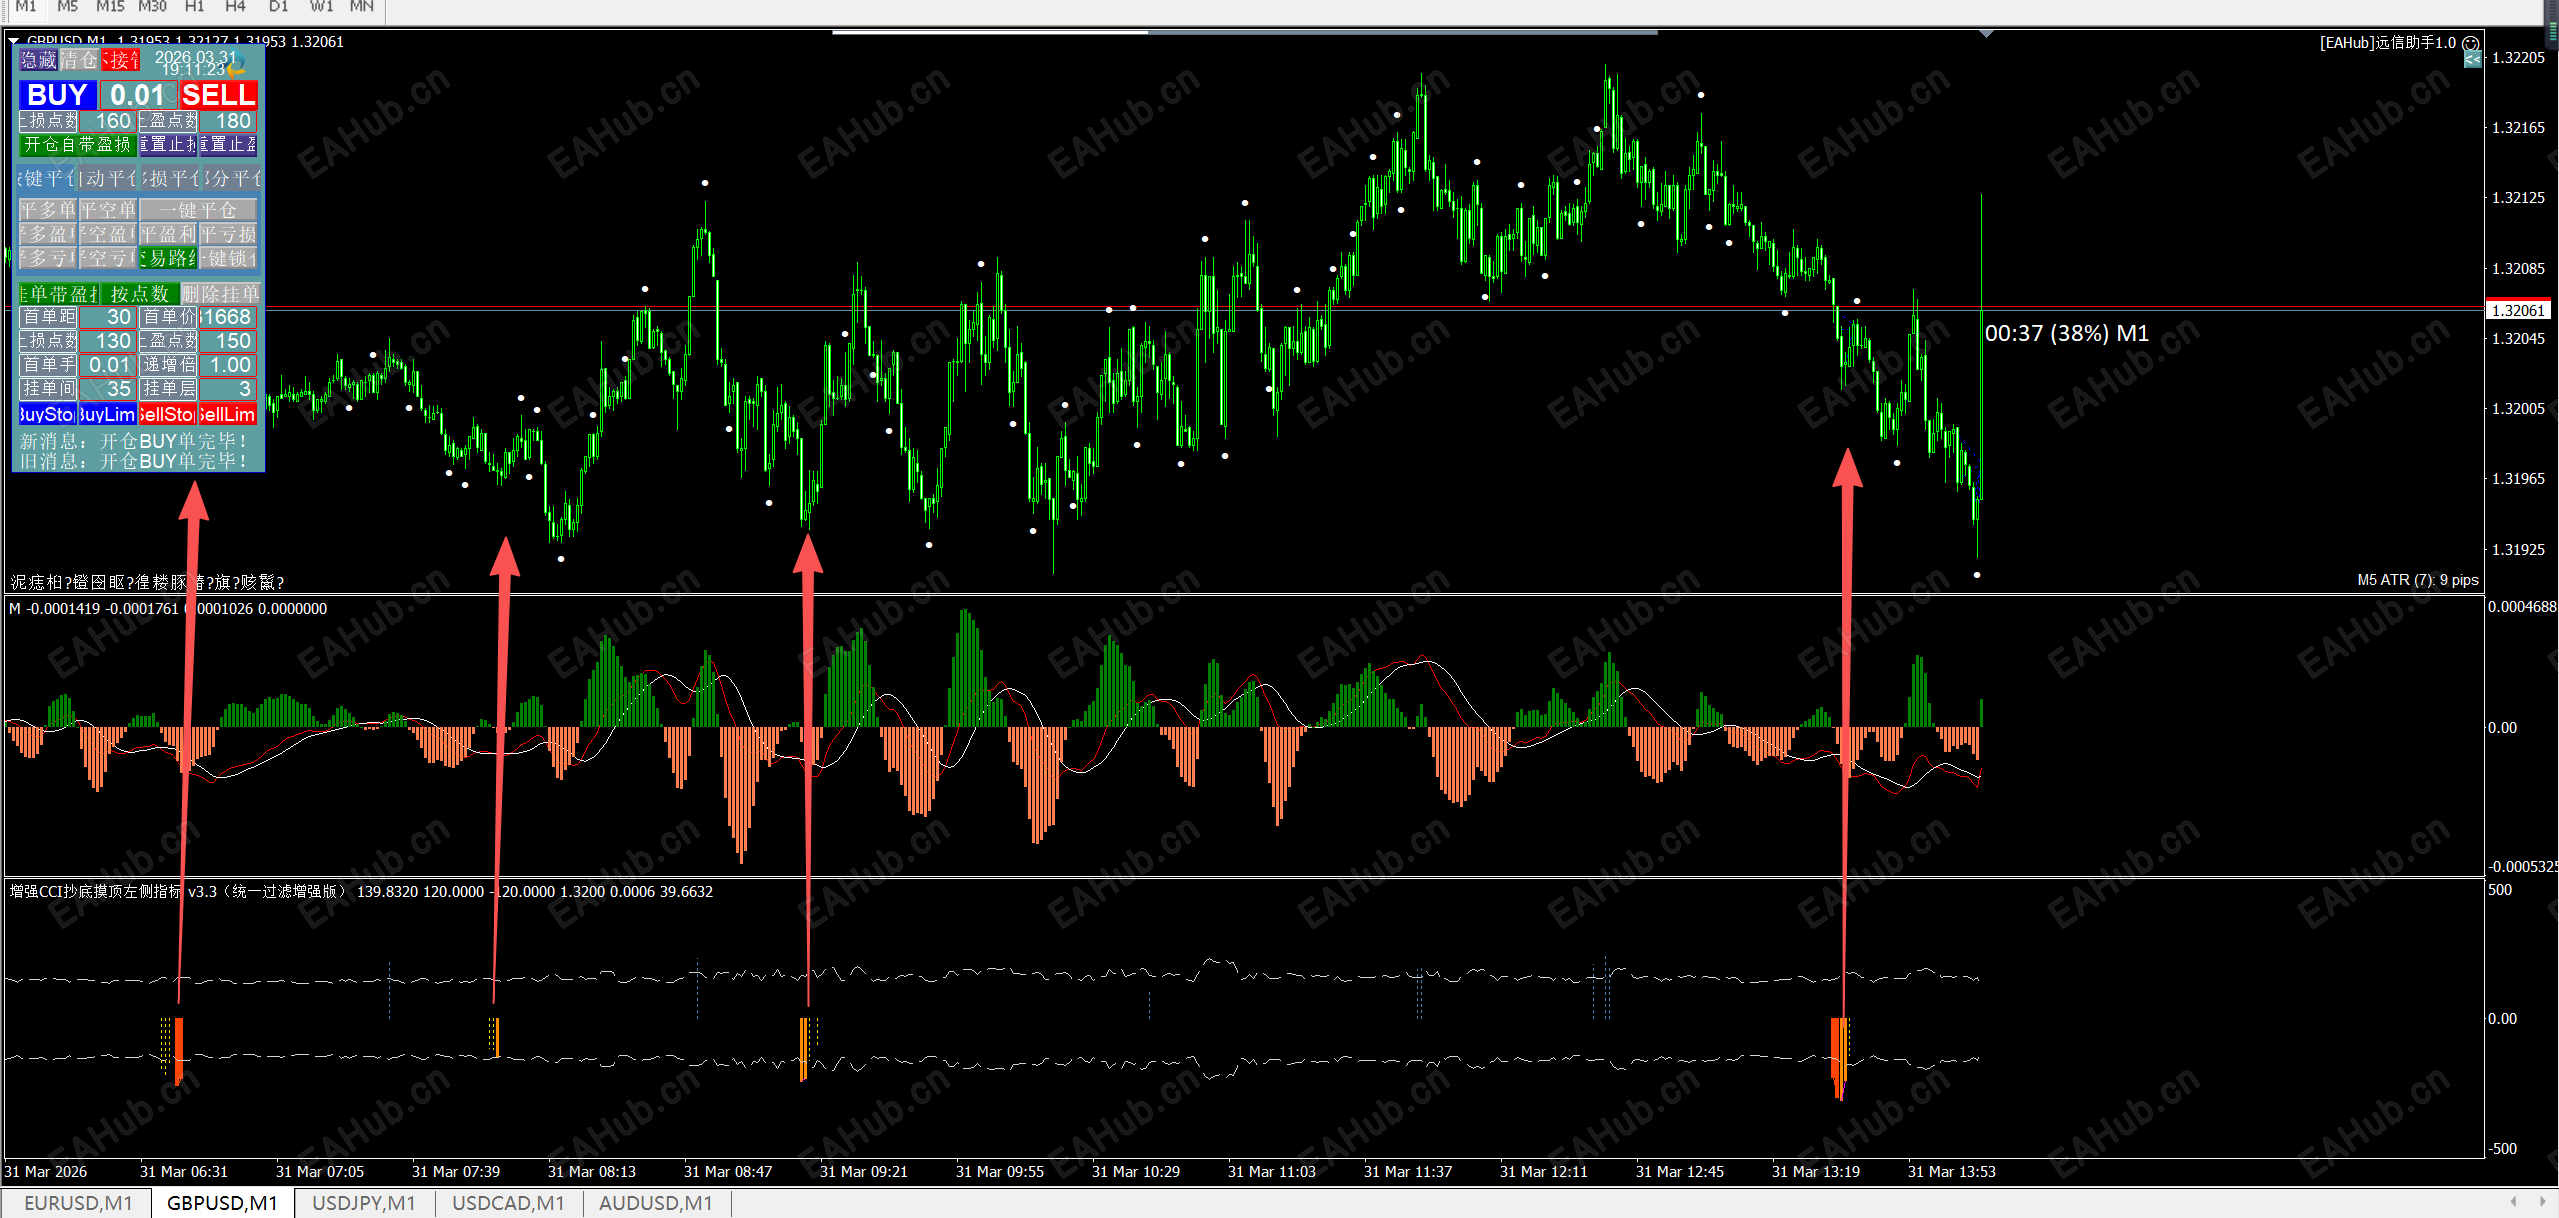Click the smiley face EA icon
2559x1218 pixels.
pos(2470,43)
